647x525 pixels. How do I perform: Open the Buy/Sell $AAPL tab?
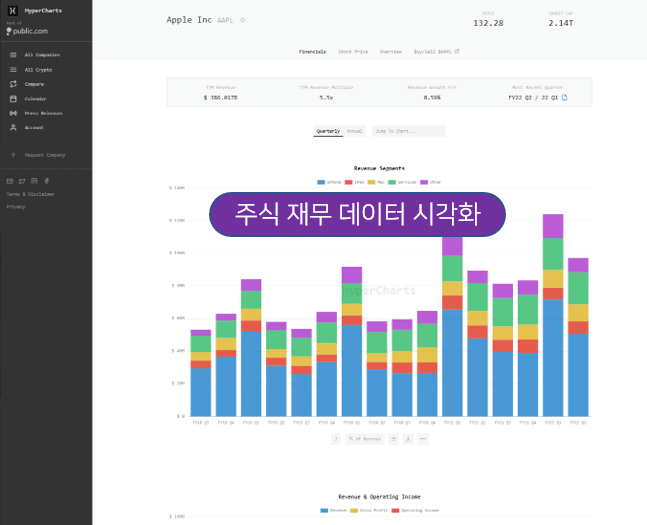click(x=436, y=52)
